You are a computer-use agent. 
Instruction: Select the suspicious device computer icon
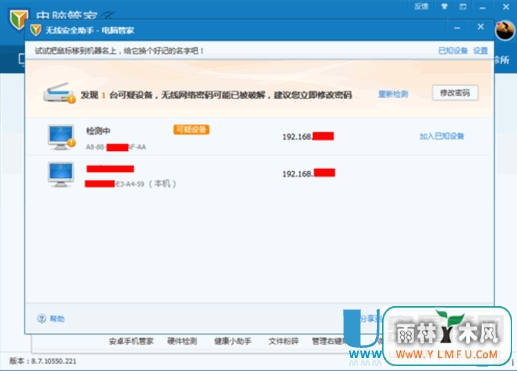pyautogui.click(x=61, y=137)
